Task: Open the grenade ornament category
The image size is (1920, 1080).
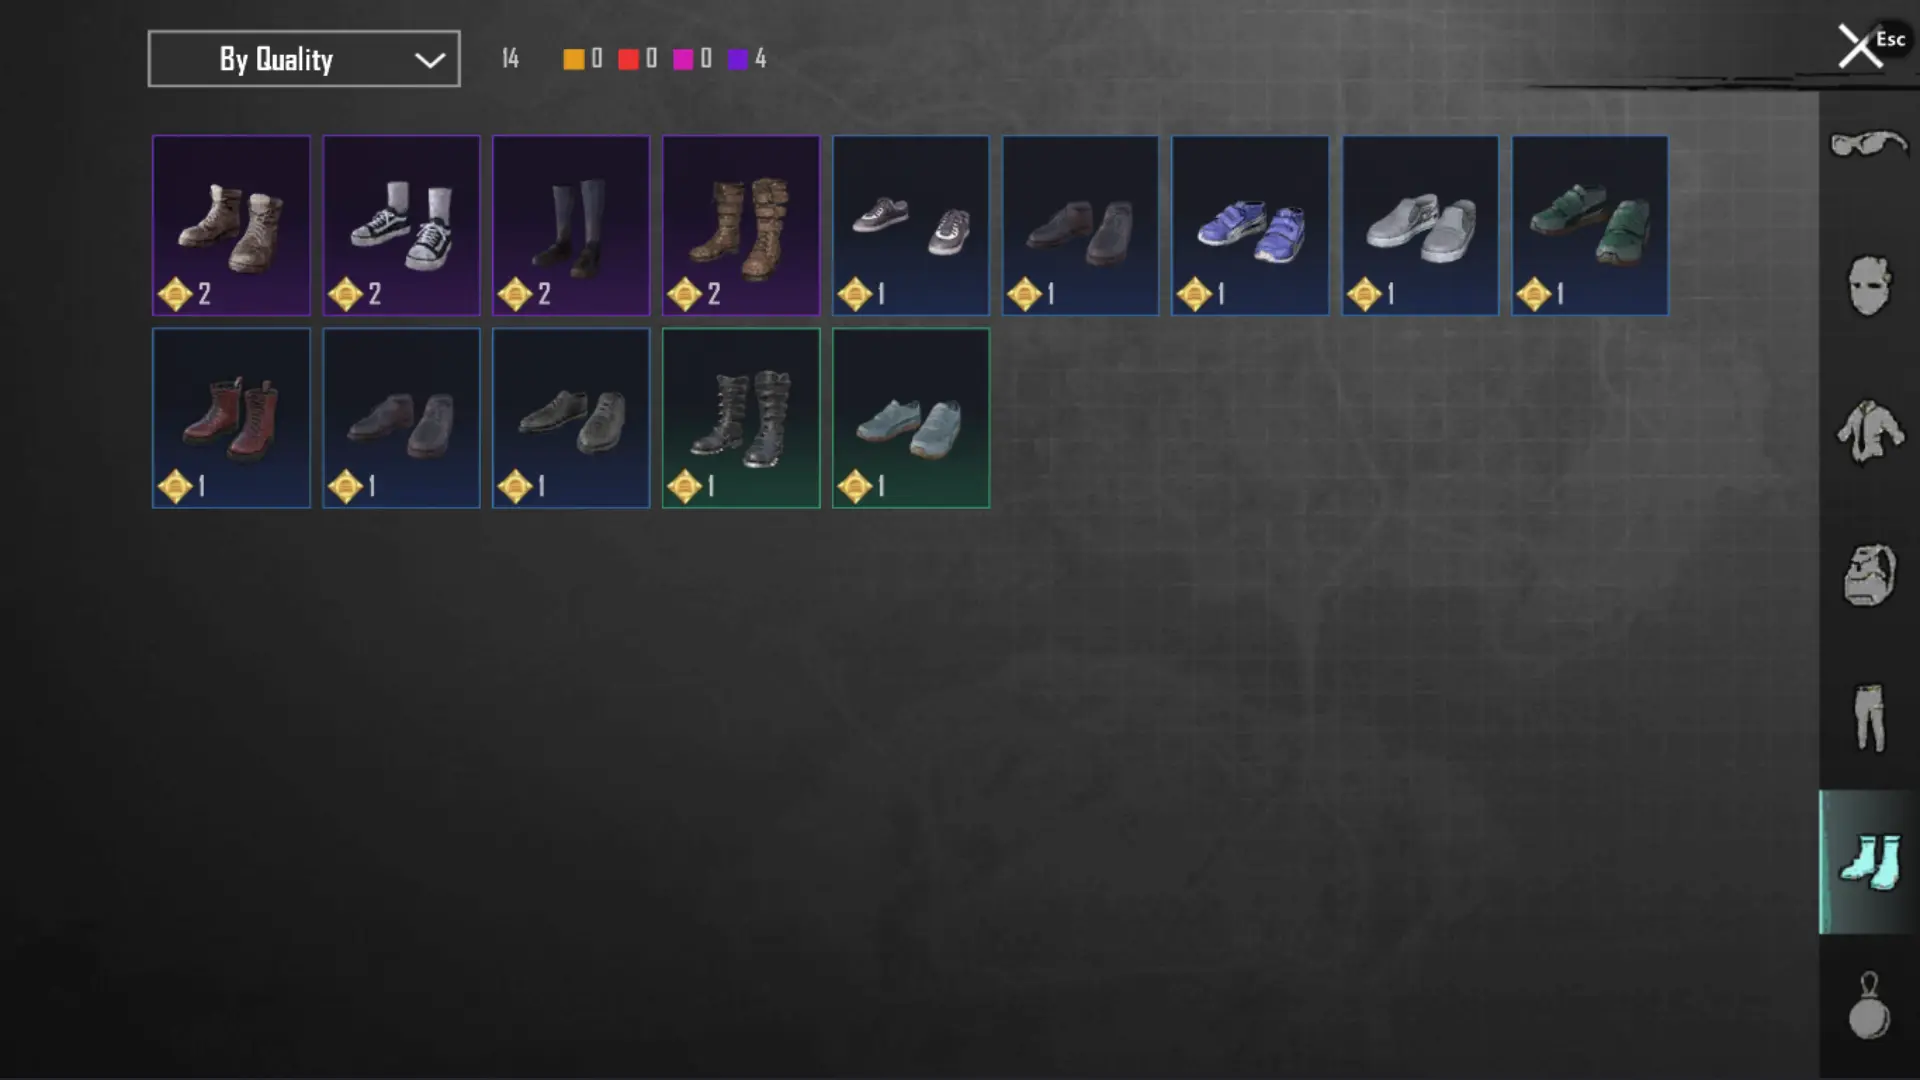Action: click(x=1868, y=1006)
